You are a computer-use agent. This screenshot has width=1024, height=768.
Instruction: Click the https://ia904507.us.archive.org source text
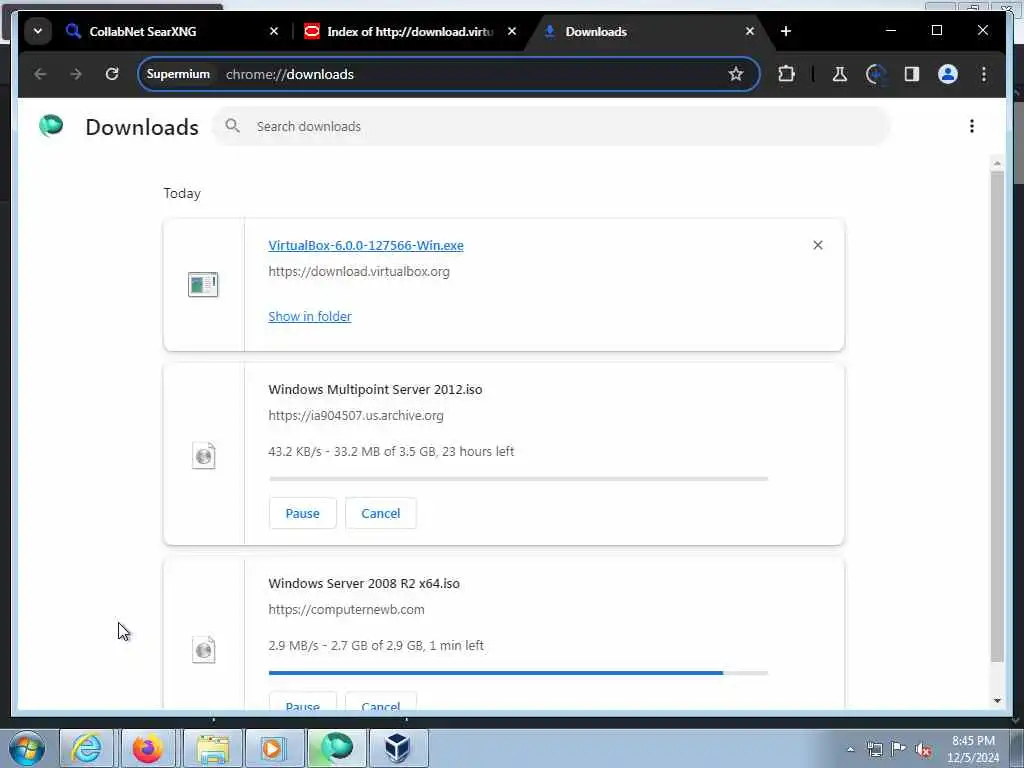[x=356, y=415]
